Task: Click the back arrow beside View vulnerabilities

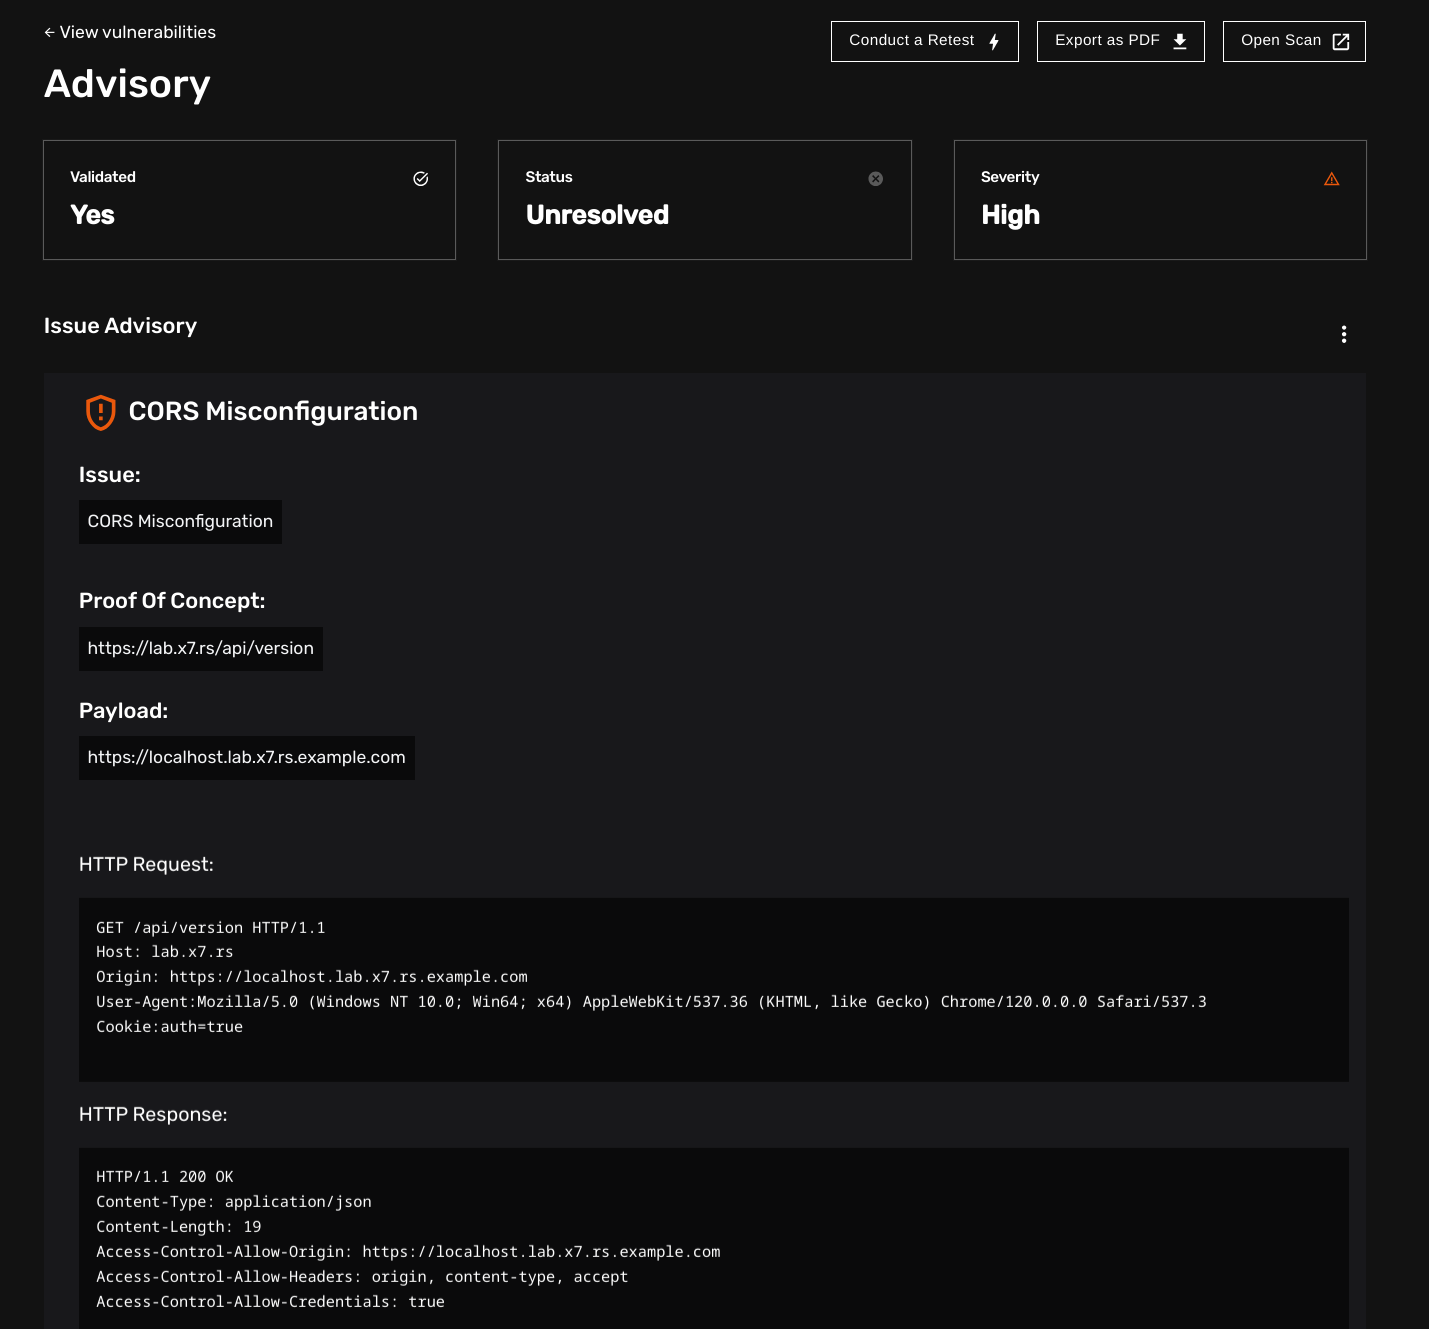Action: point(49,33)
